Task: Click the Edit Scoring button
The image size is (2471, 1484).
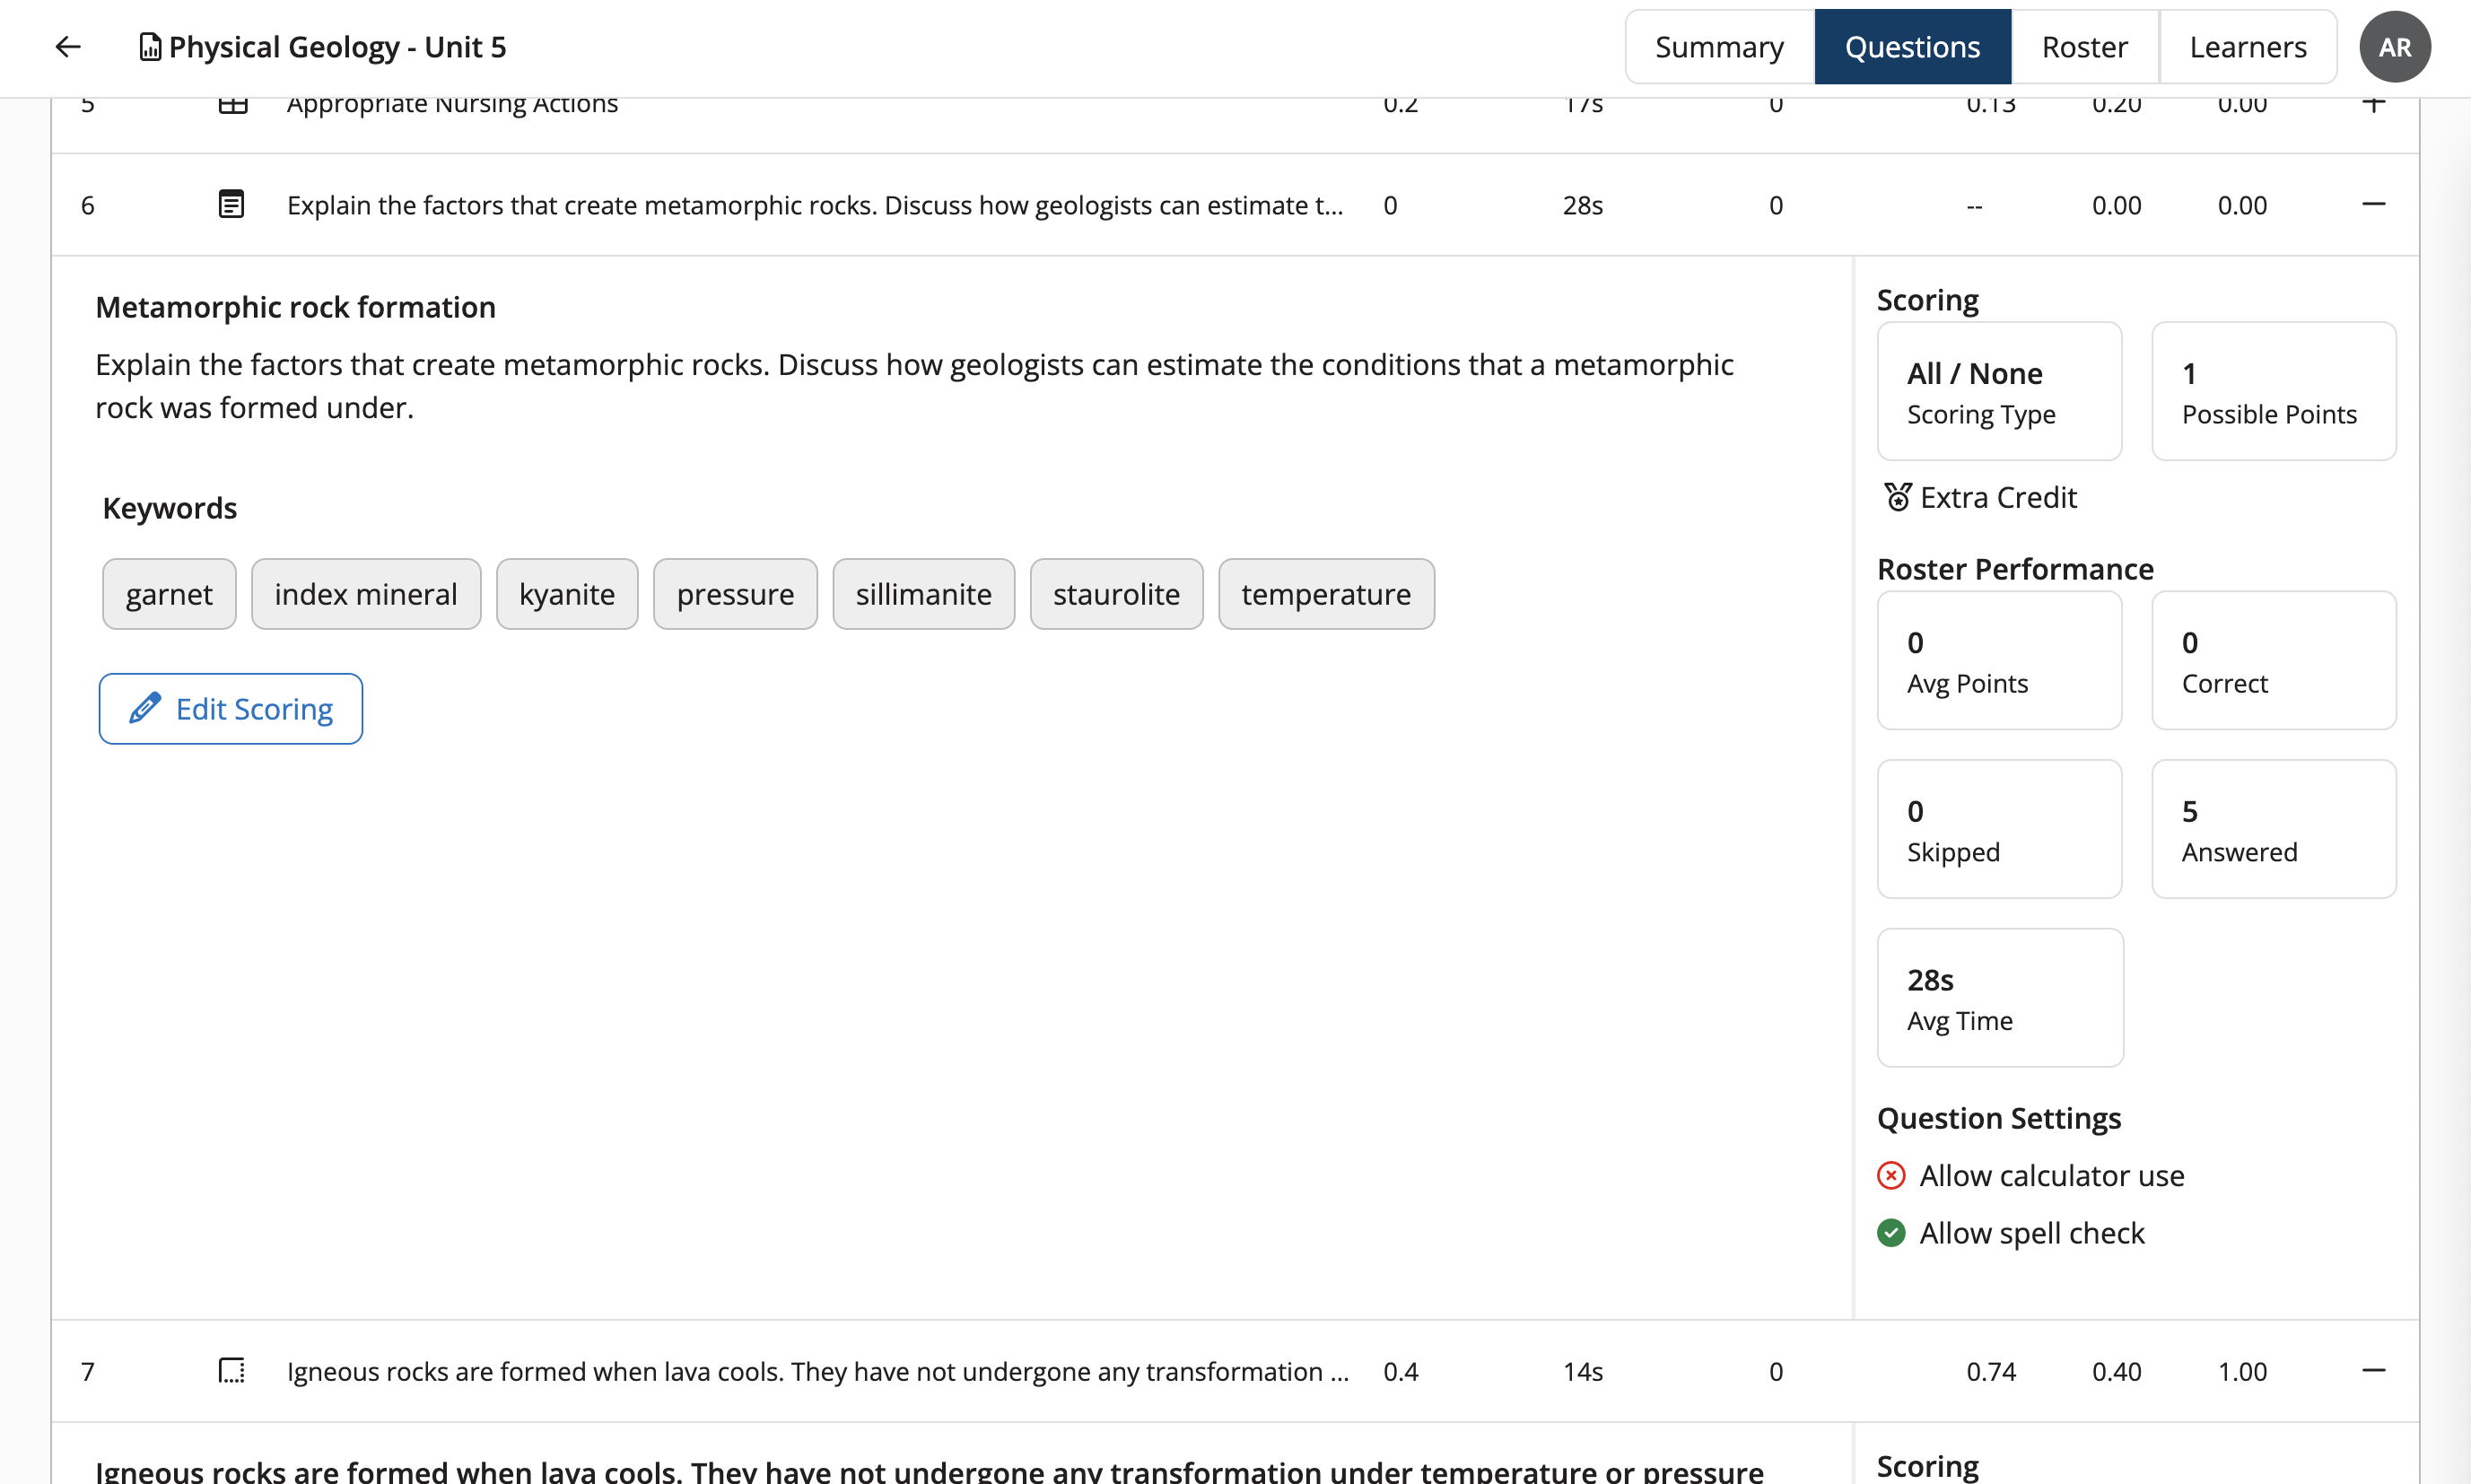Action: [230, 708]
